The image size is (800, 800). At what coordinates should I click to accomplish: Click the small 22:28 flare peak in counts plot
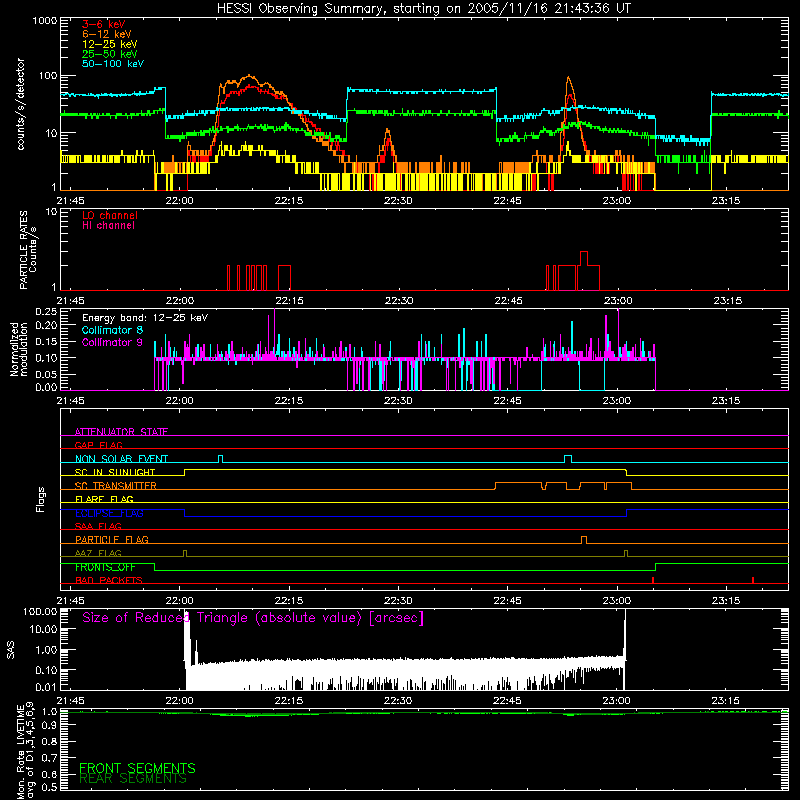(388, 133)
